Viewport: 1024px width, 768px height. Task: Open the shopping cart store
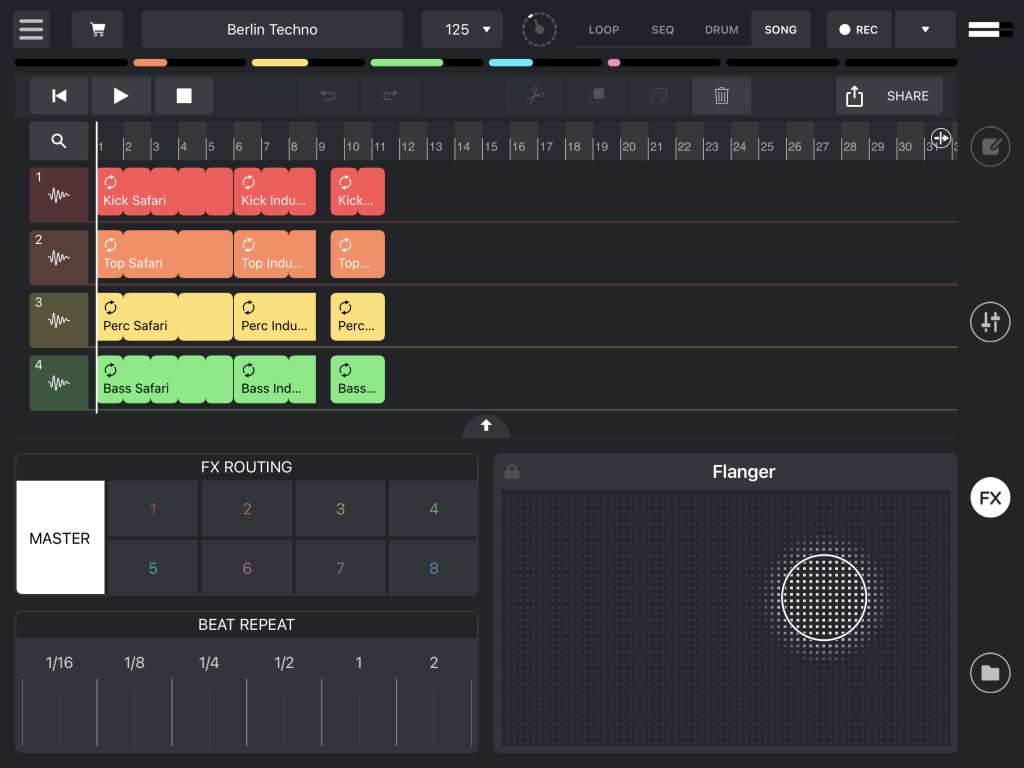(x=97, y=30)
